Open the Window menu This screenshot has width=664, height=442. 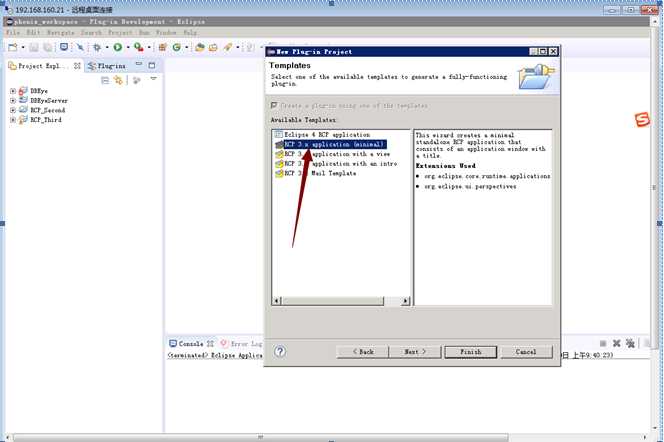[166, 33]
